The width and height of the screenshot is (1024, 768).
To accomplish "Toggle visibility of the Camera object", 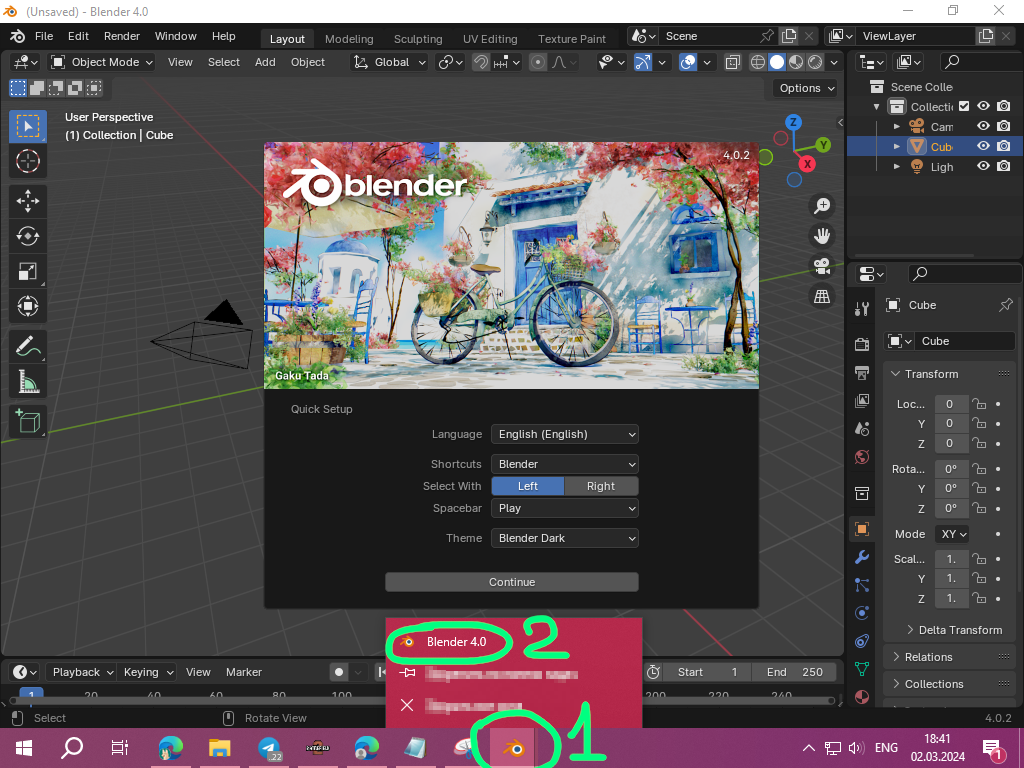I will point(983,126).
